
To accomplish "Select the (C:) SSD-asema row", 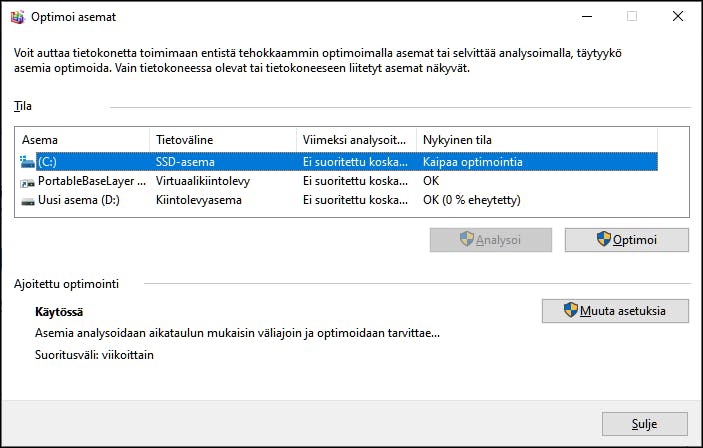I will (338, 162).
